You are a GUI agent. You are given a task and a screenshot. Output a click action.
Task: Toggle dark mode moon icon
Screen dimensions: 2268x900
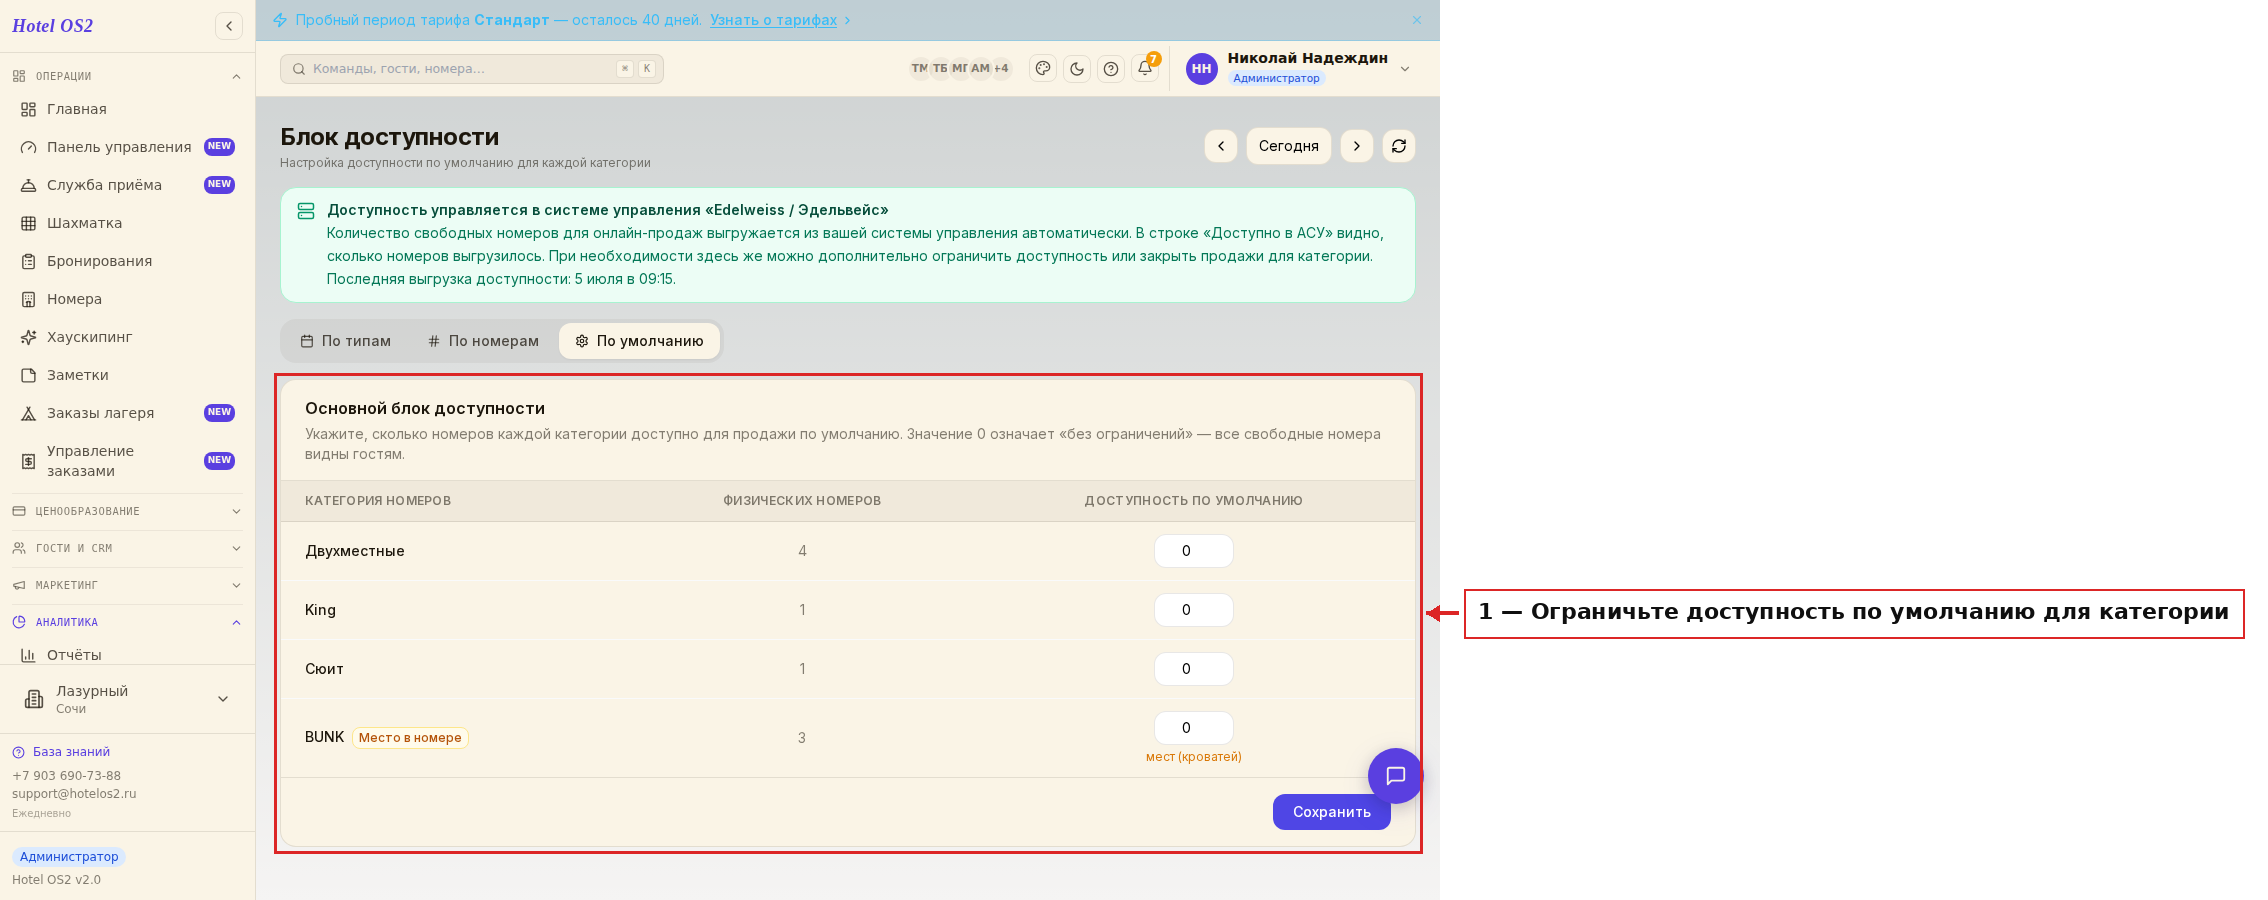[x=1077, y=69]
